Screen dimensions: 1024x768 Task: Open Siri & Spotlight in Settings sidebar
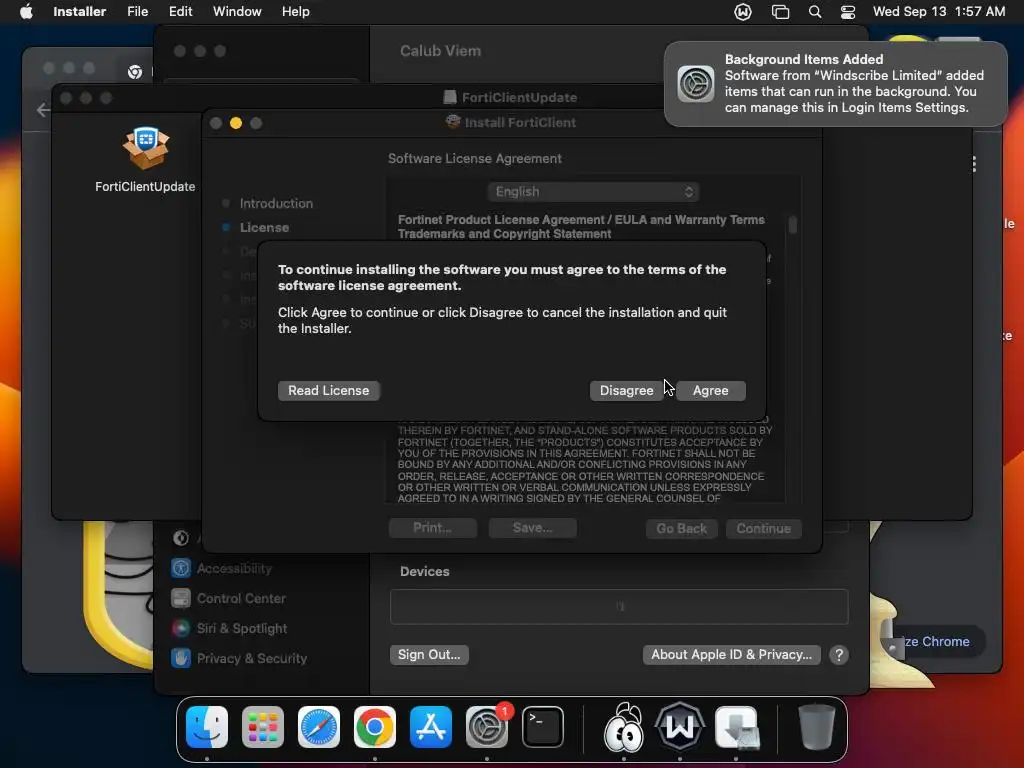[x=242, y=628]
